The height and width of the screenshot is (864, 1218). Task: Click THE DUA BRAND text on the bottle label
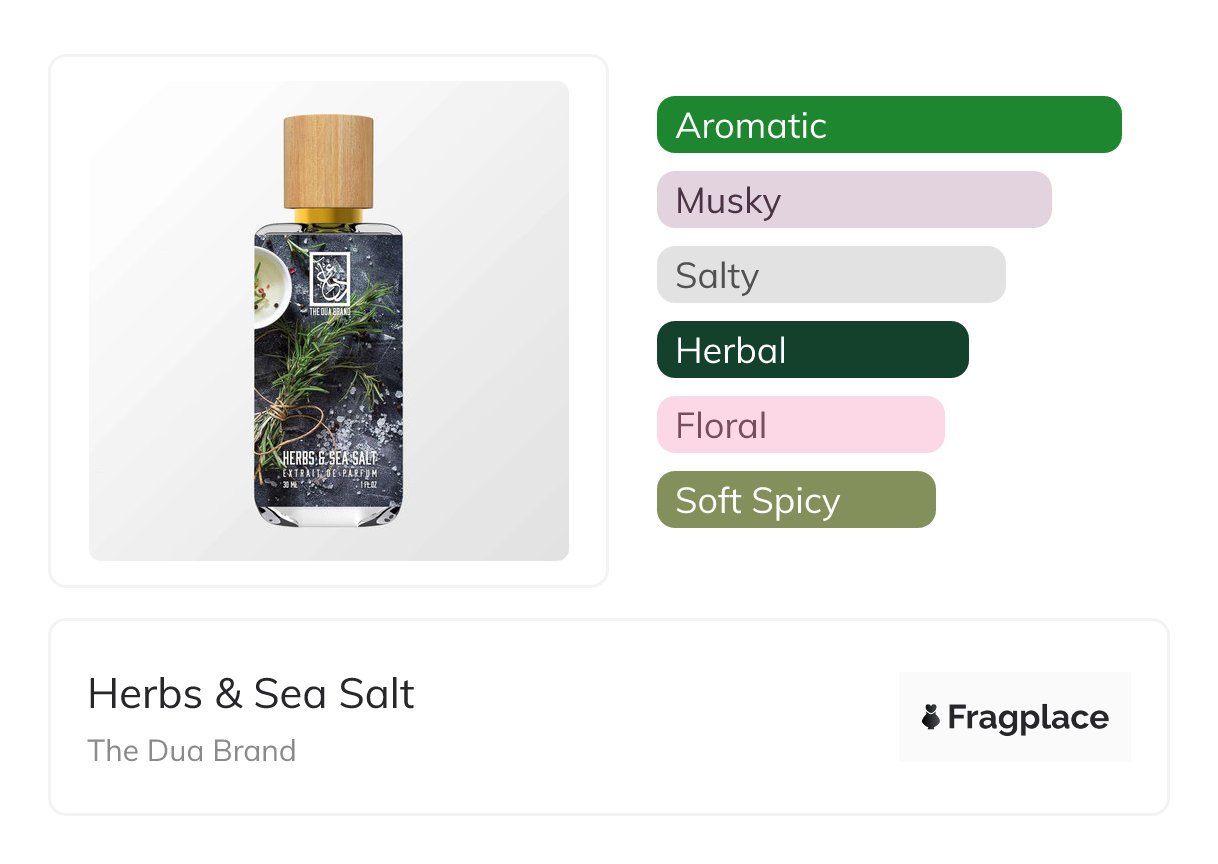(329, 311)
